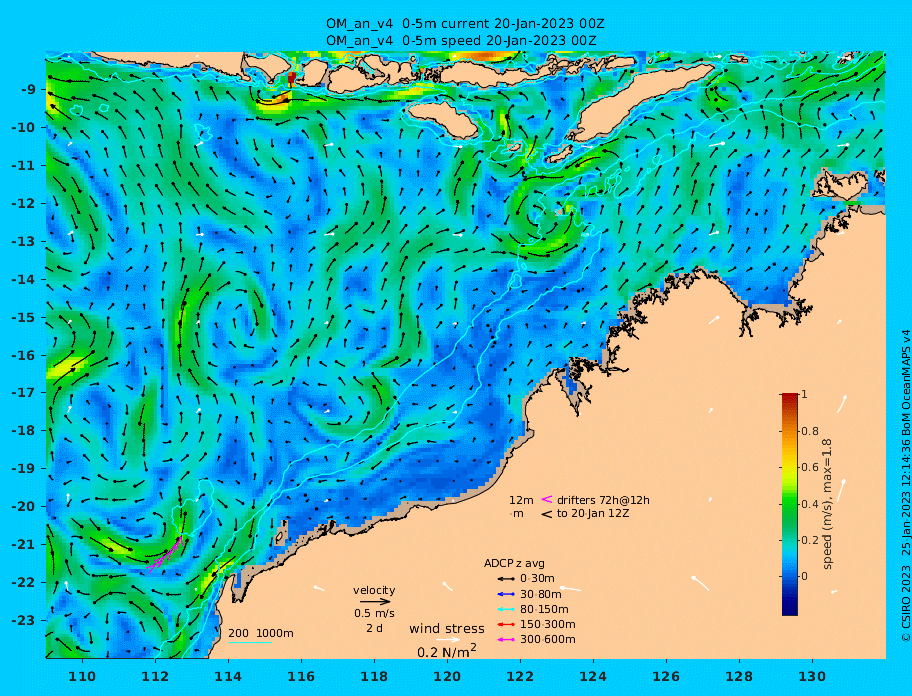Viewport: 912px width, 696px height.
Task: Click the 'ADCP z avg' legend heading
Action: (x=514, y=563)
